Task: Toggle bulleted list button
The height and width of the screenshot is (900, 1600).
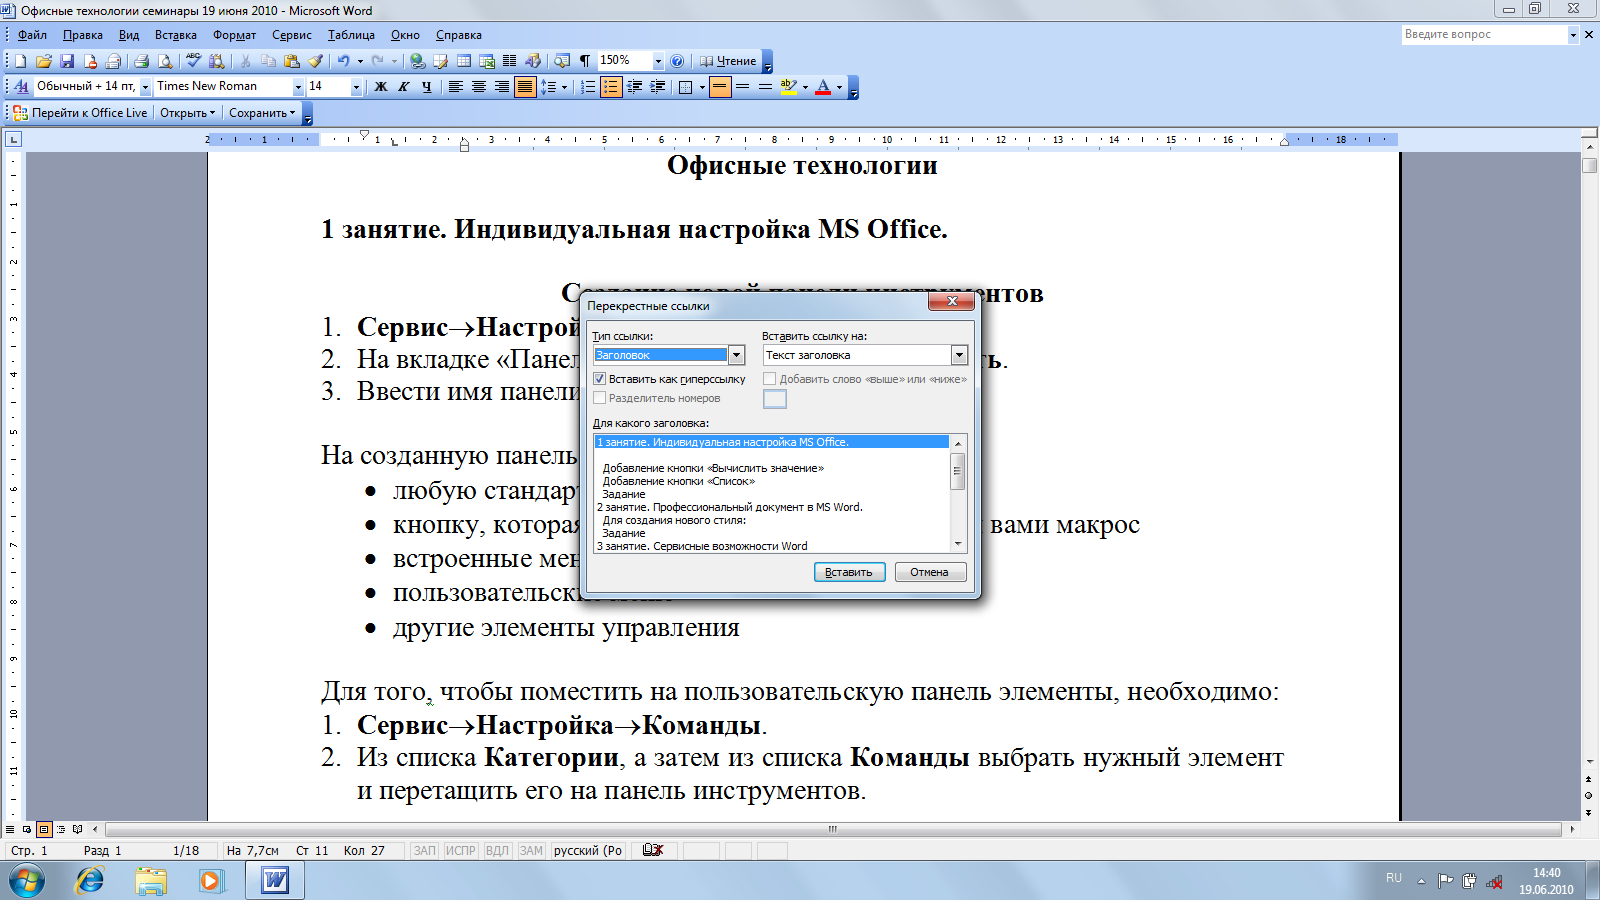Action: coord(611,87)
